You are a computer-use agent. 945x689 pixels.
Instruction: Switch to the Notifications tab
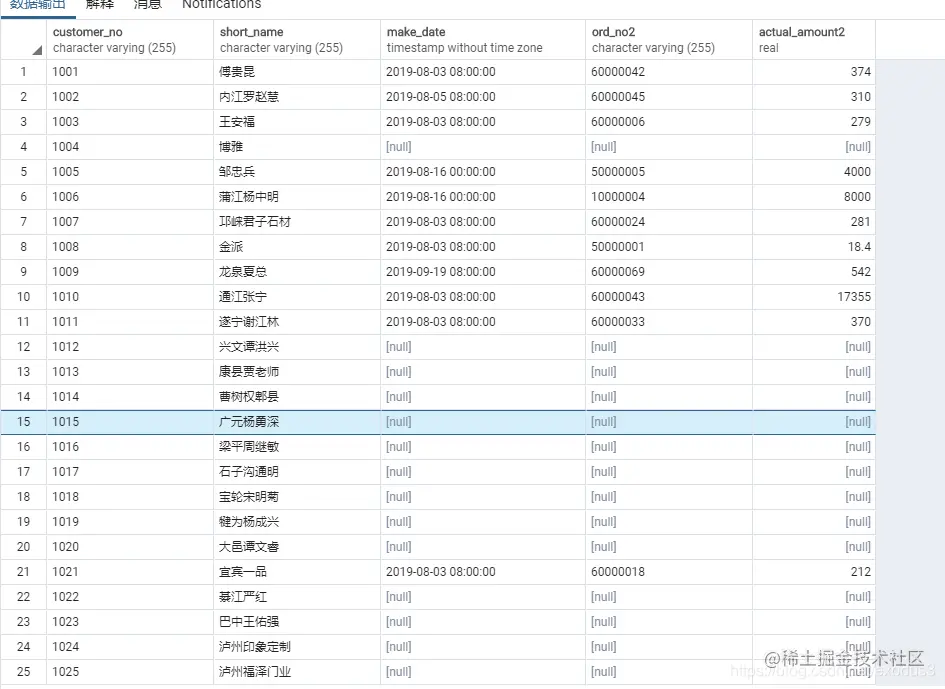221,5
